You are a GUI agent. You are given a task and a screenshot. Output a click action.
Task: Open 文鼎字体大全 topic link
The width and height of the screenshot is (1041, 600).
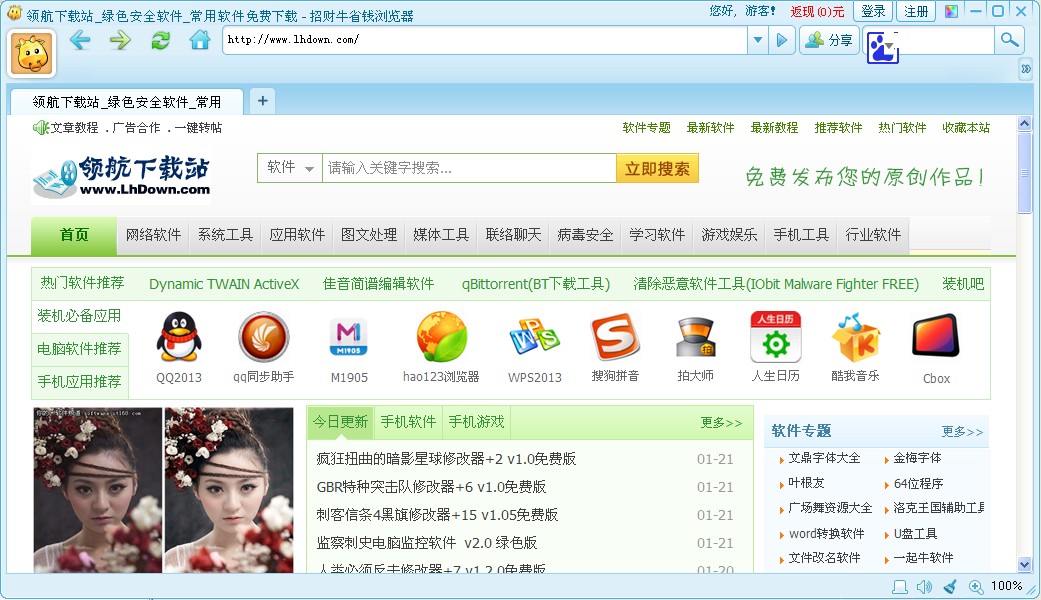click(824, 458)
